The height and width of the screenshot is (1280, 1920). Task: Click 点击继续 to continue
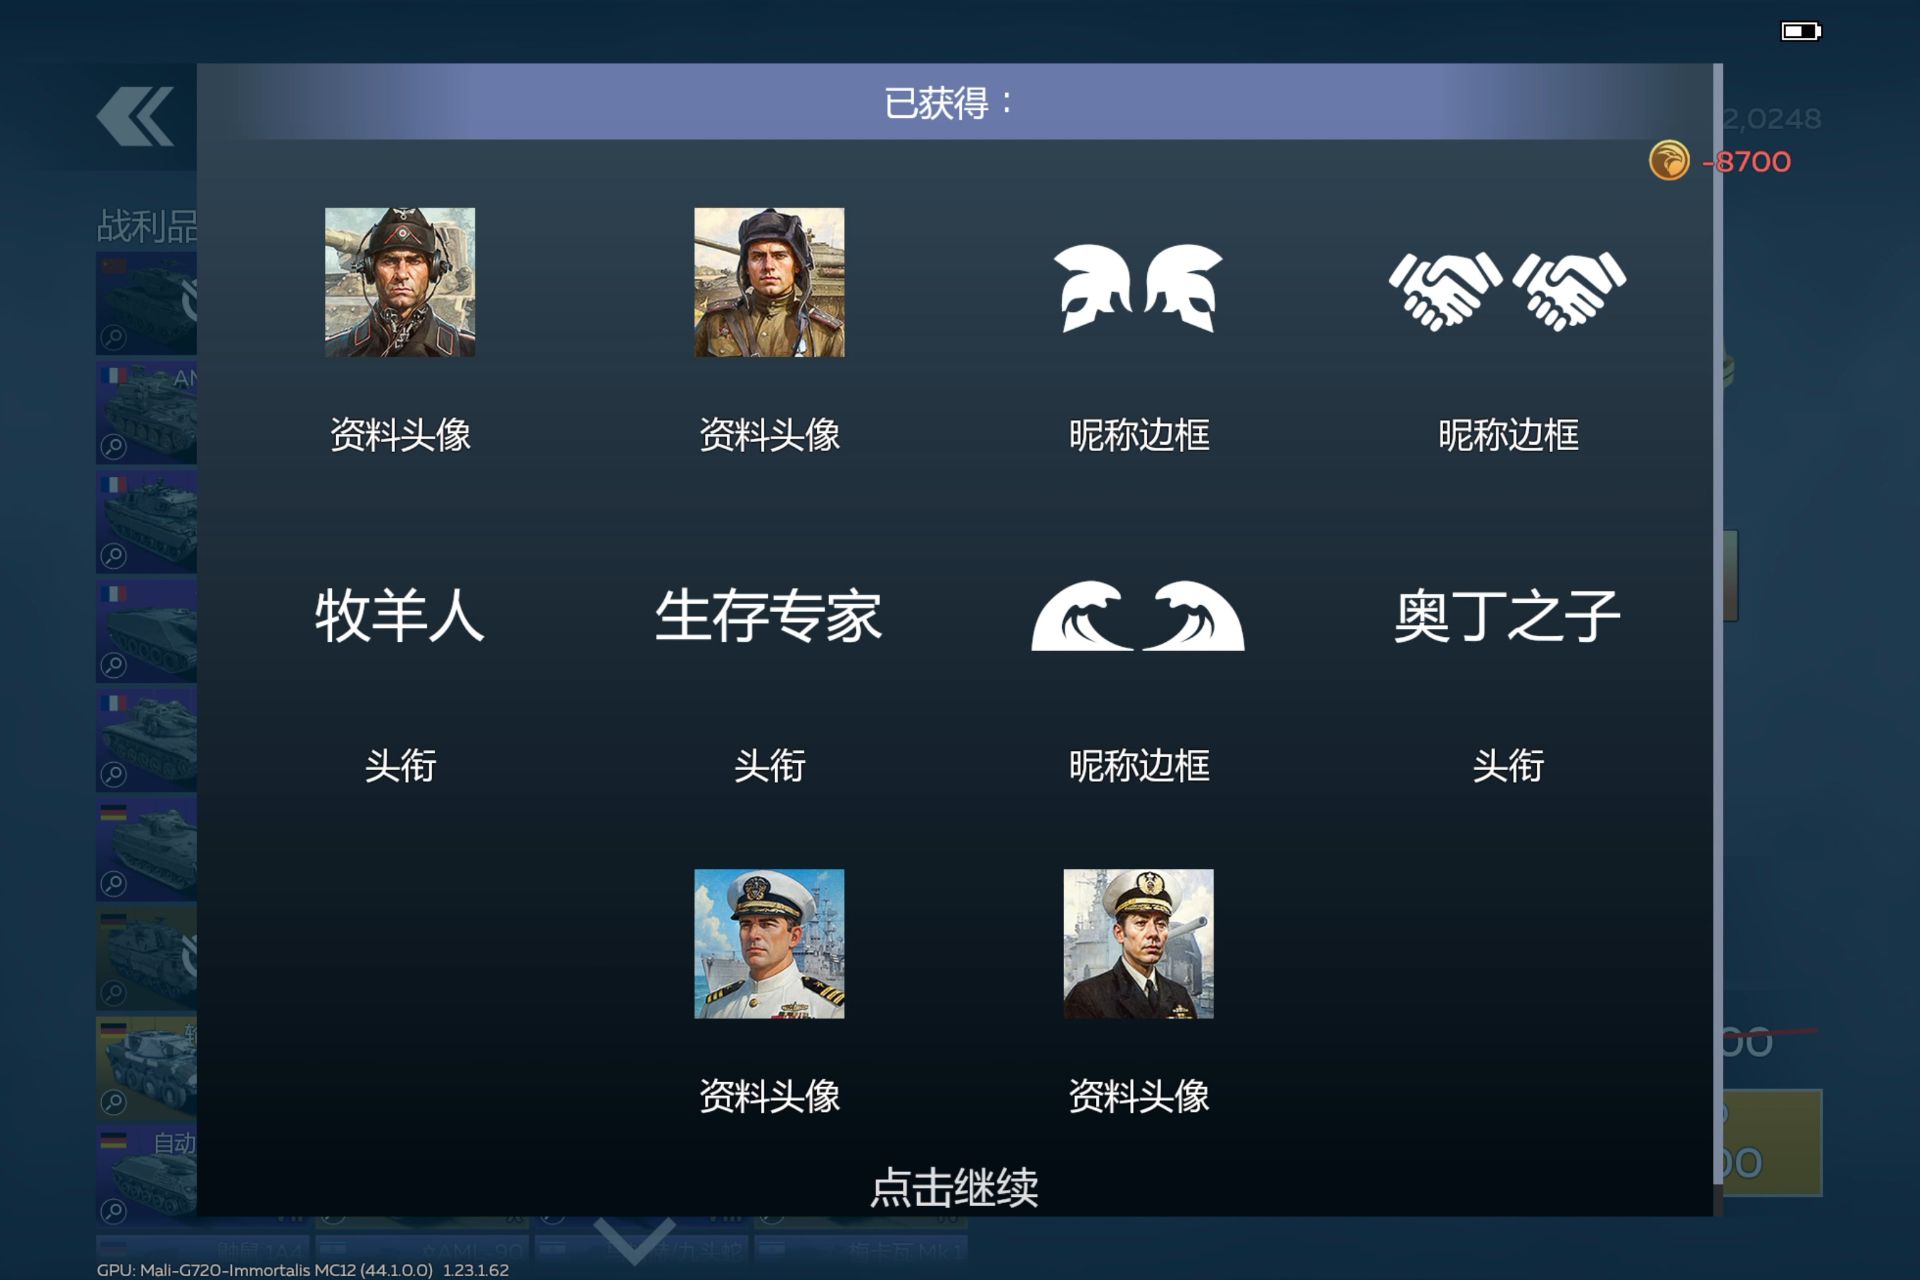(x=954, y=1187)
